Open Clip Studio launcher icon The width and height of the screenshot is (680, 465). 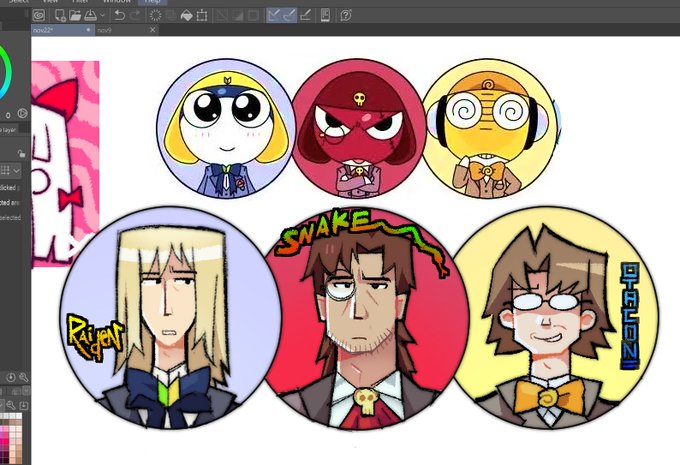[x=39, y=16]
